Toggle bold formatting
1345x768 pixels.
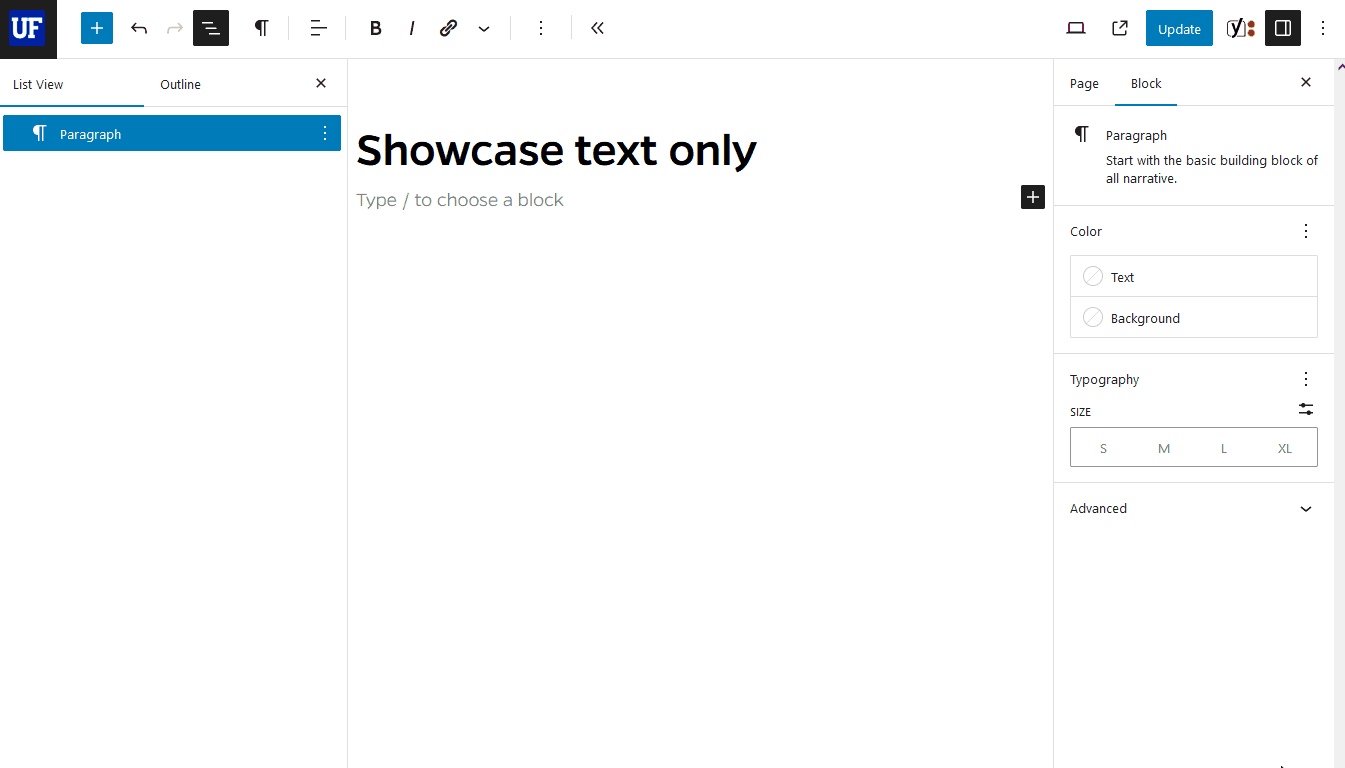(x=375, y=28)
